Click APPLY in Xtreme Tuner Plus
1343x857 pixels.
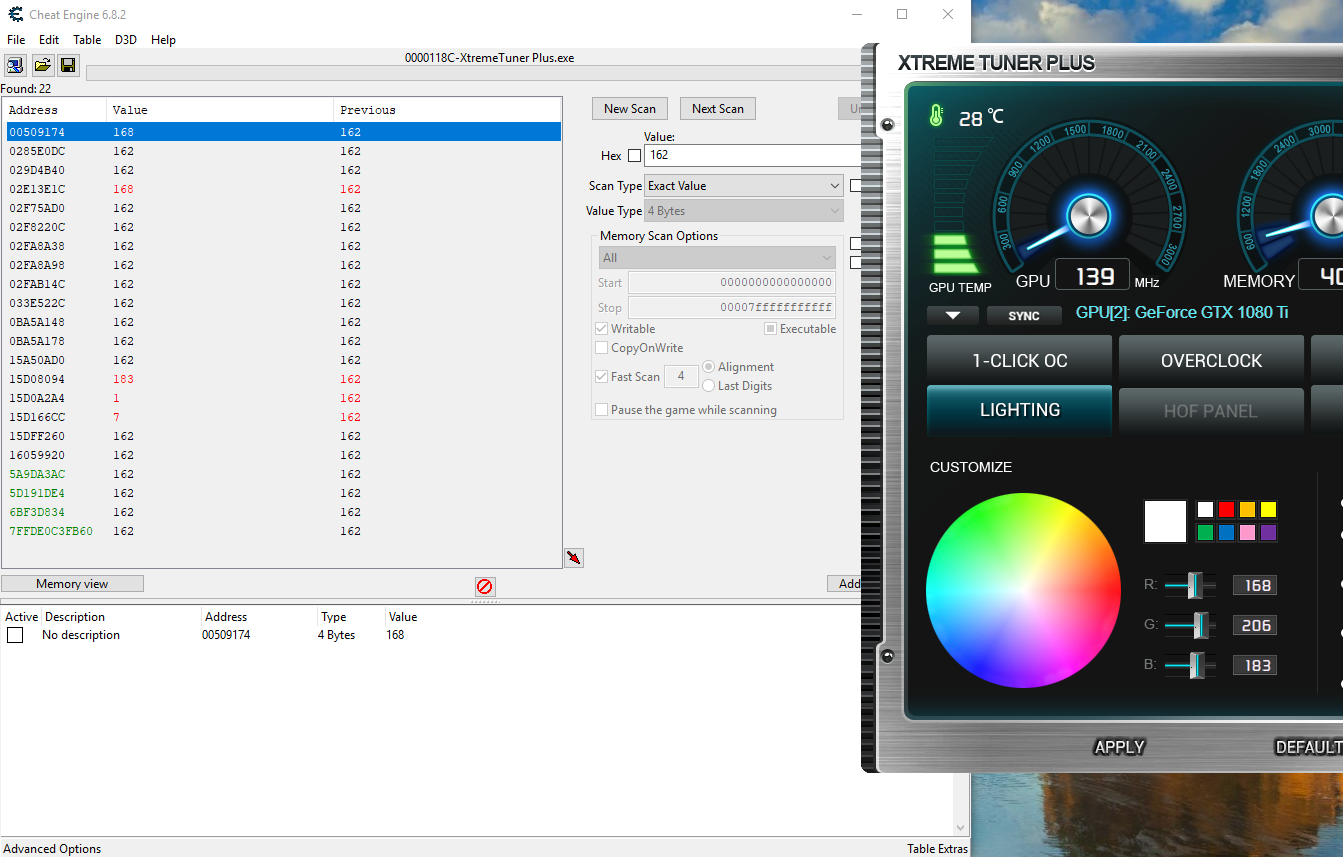click(x=1119, y=747)
